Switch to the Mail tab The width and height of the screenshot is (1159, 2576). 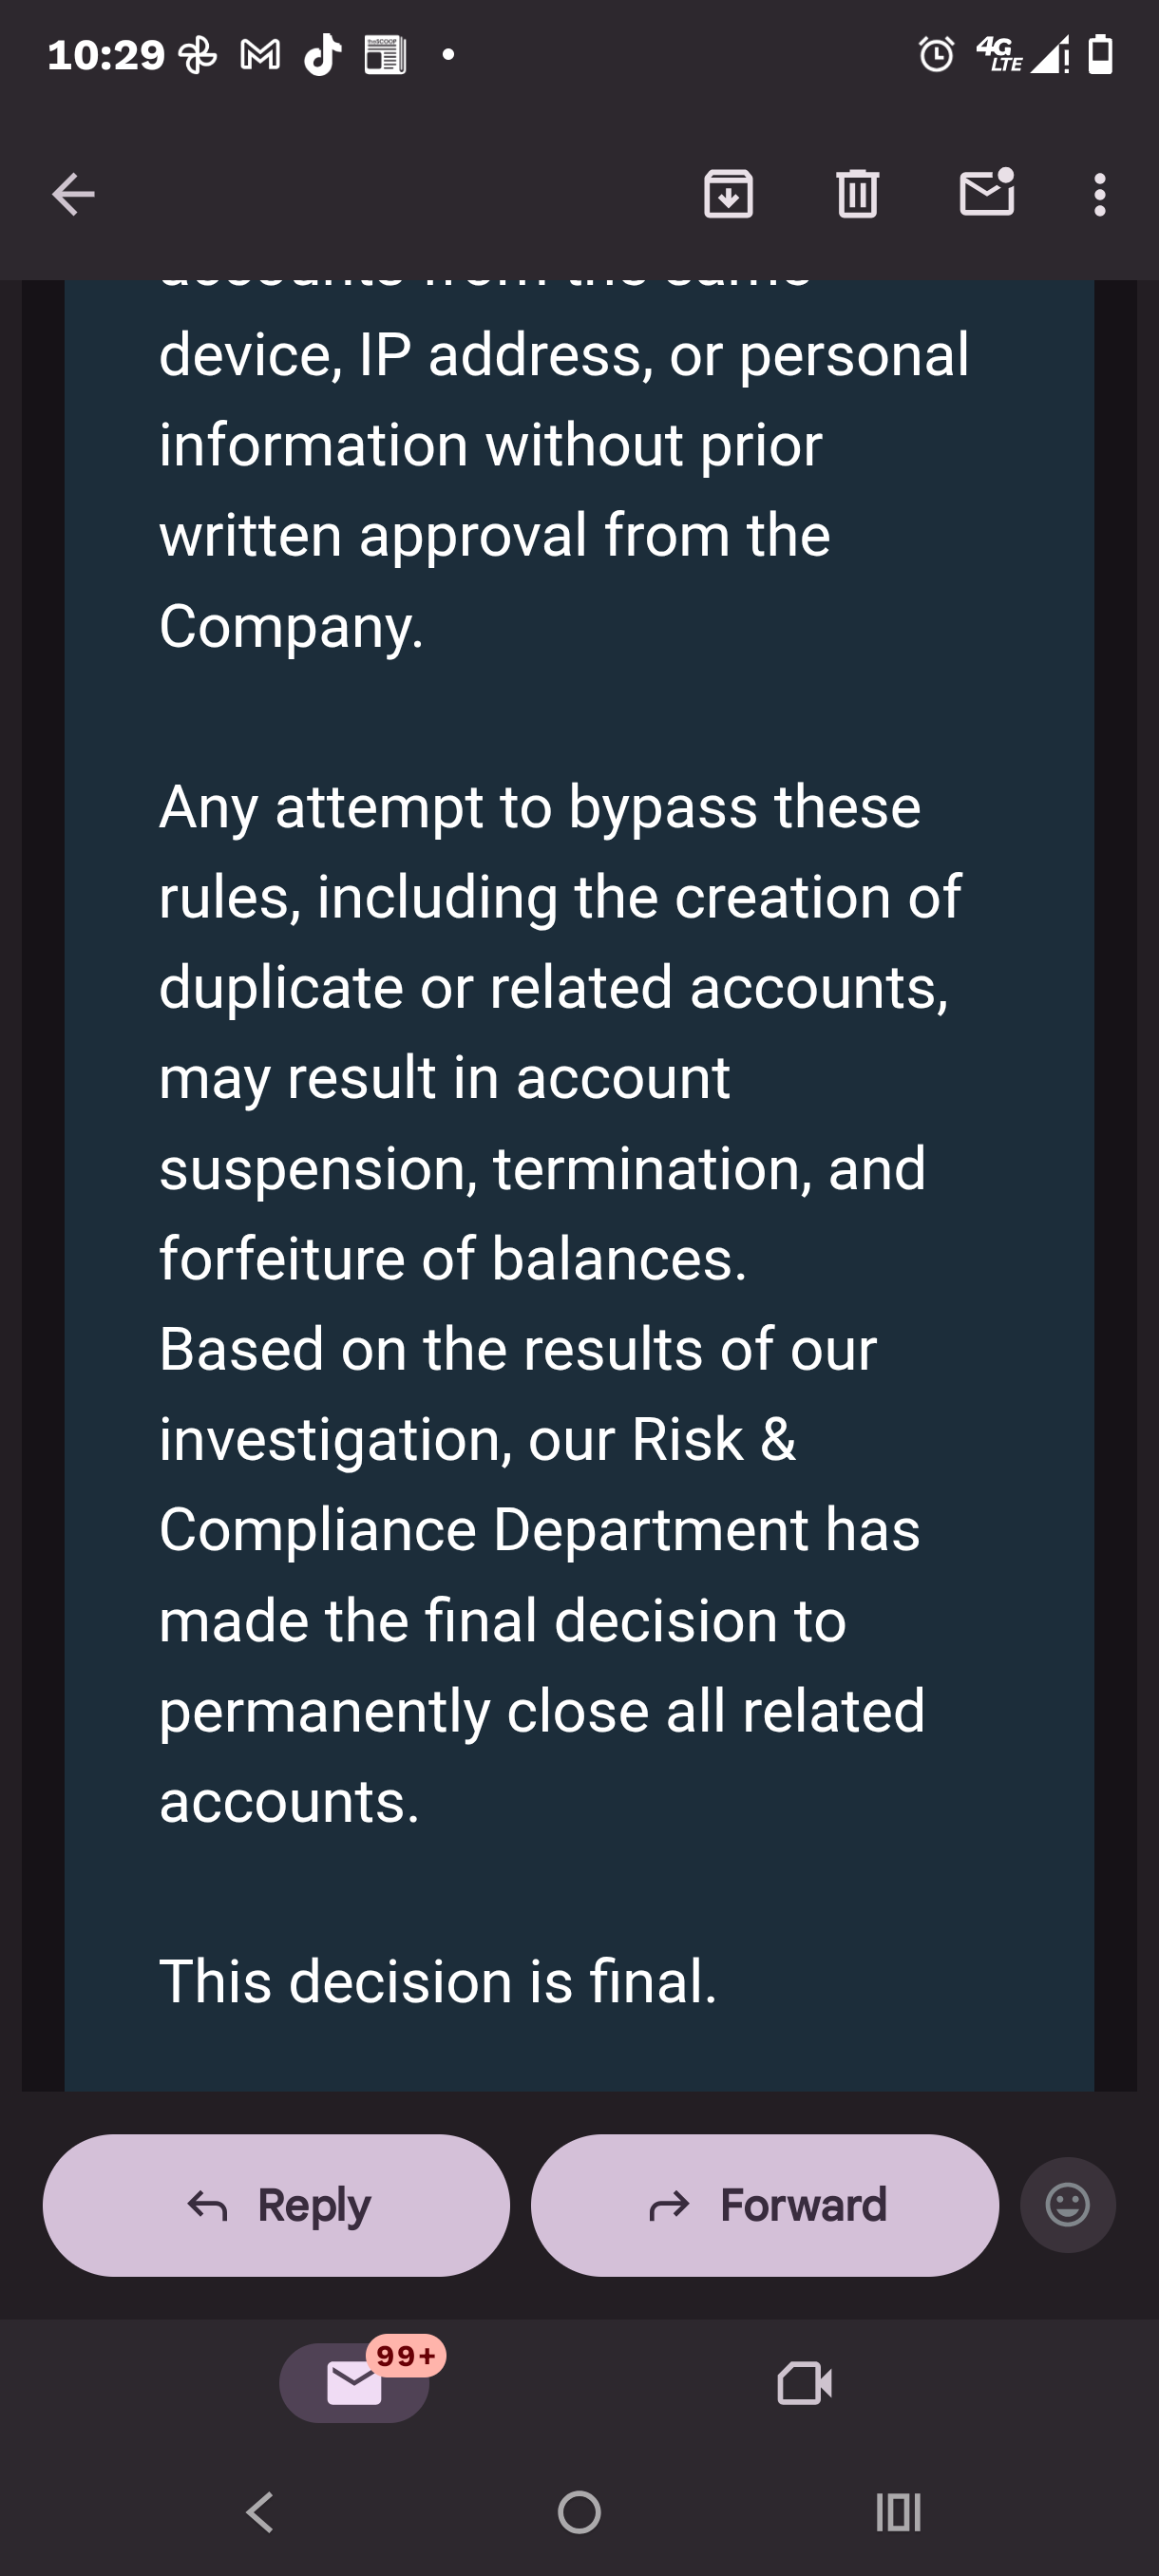pos(354,2383)
